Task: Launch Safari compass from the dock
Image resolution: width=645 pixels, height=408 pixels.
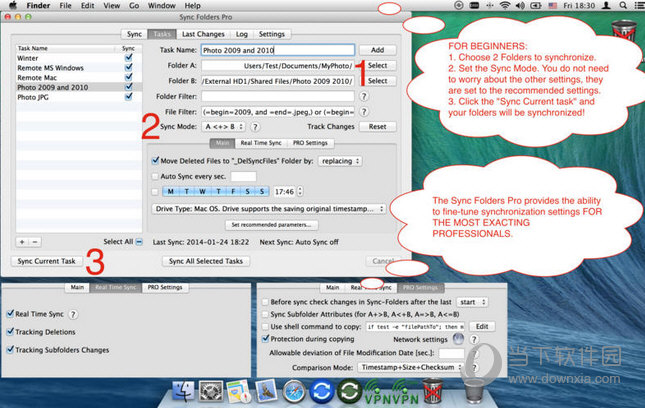Action: [x=294, y=391]
